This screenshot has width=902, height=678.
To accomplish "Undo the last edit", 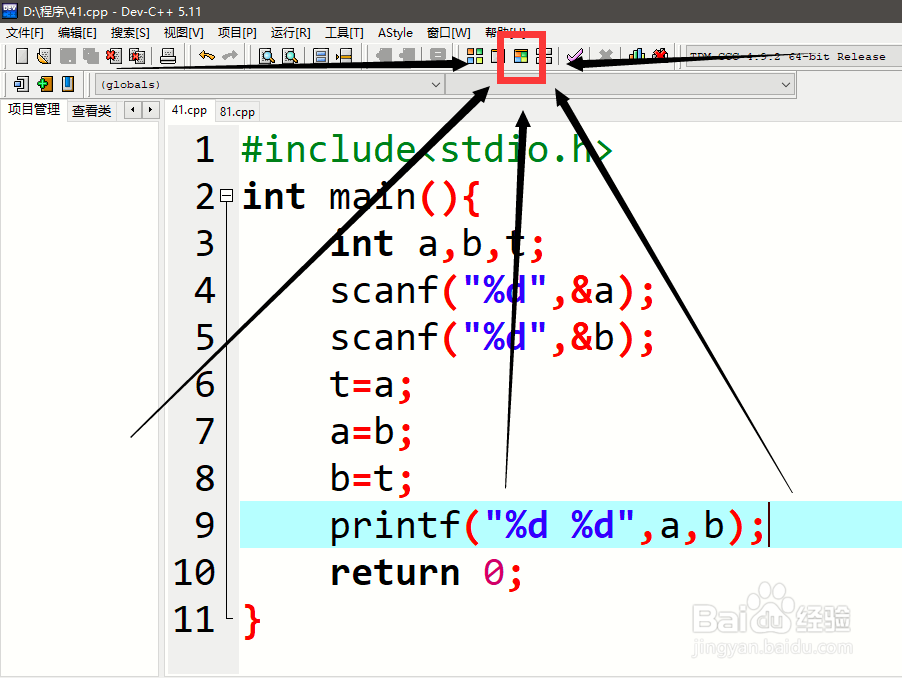I will point(207,55).
